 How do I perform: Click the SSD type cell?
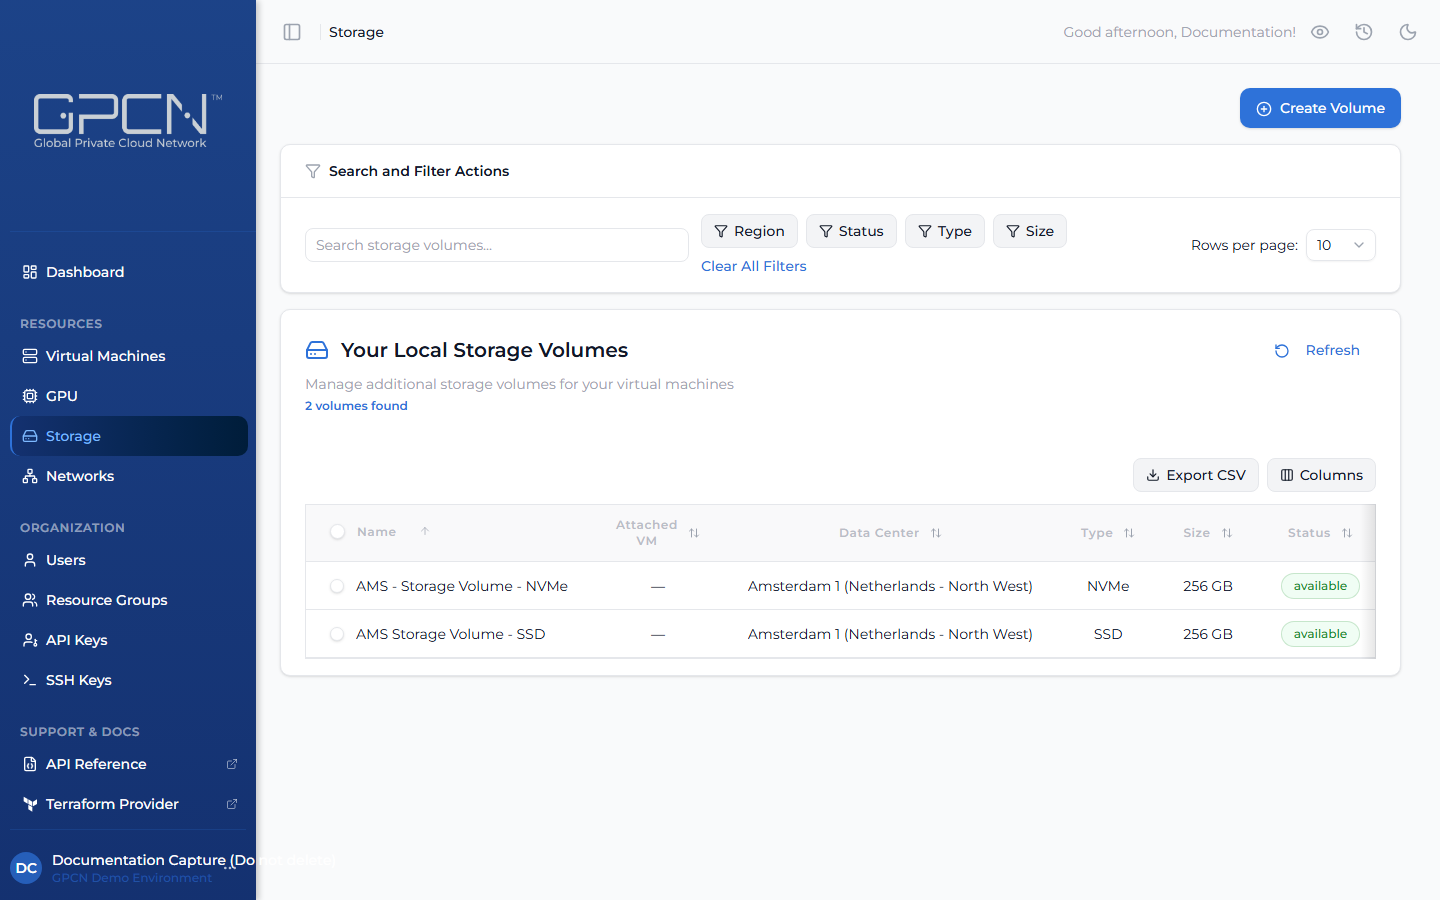(x=1108, y=634)
